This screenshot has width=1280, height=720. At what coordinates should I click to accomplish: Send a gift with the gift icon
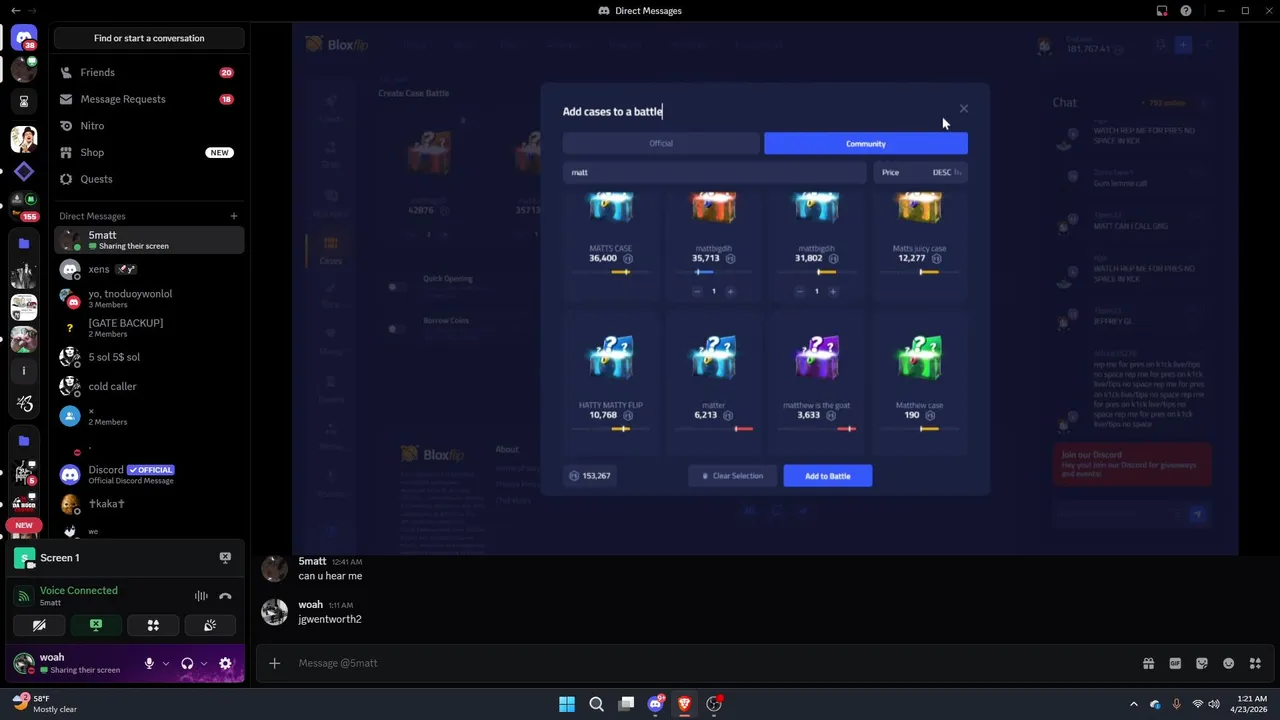coord(1148,663)
